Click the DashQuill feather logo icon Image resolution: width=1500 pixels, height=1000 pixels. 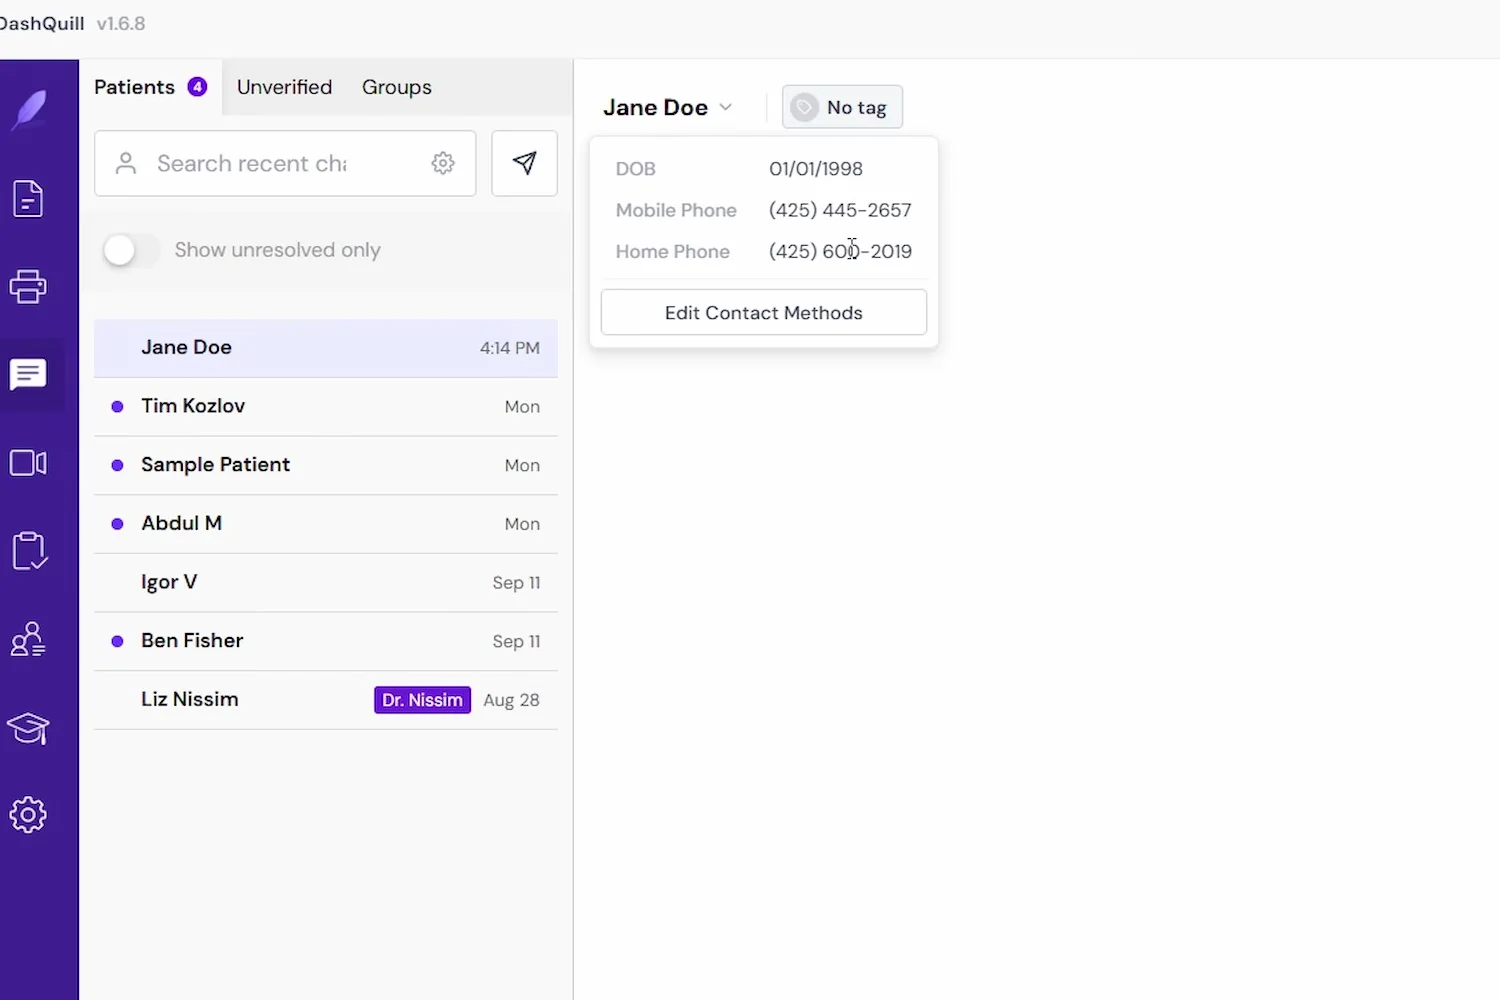click(x=29, y=110)
